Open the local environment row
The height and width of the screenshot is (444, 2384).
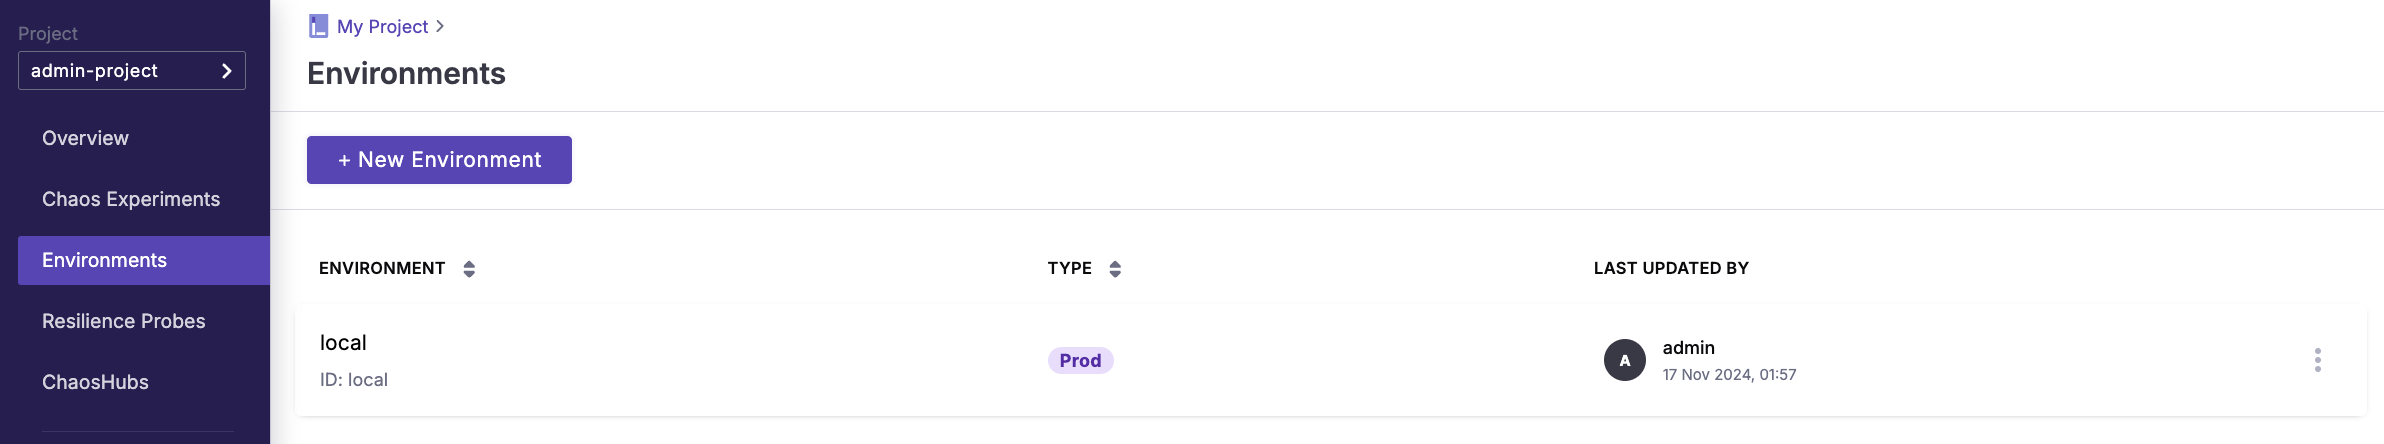(343, 343)
